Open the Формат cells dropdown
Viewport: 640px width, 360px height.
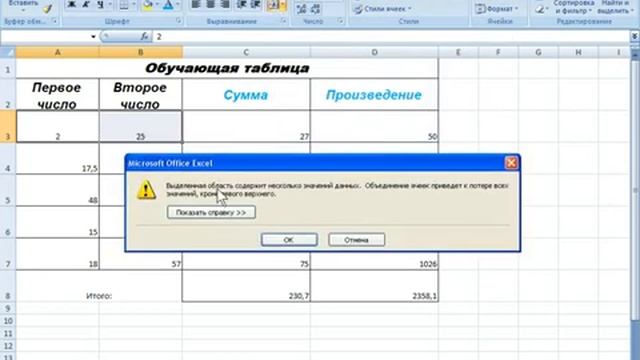click(x=497, y=9)
